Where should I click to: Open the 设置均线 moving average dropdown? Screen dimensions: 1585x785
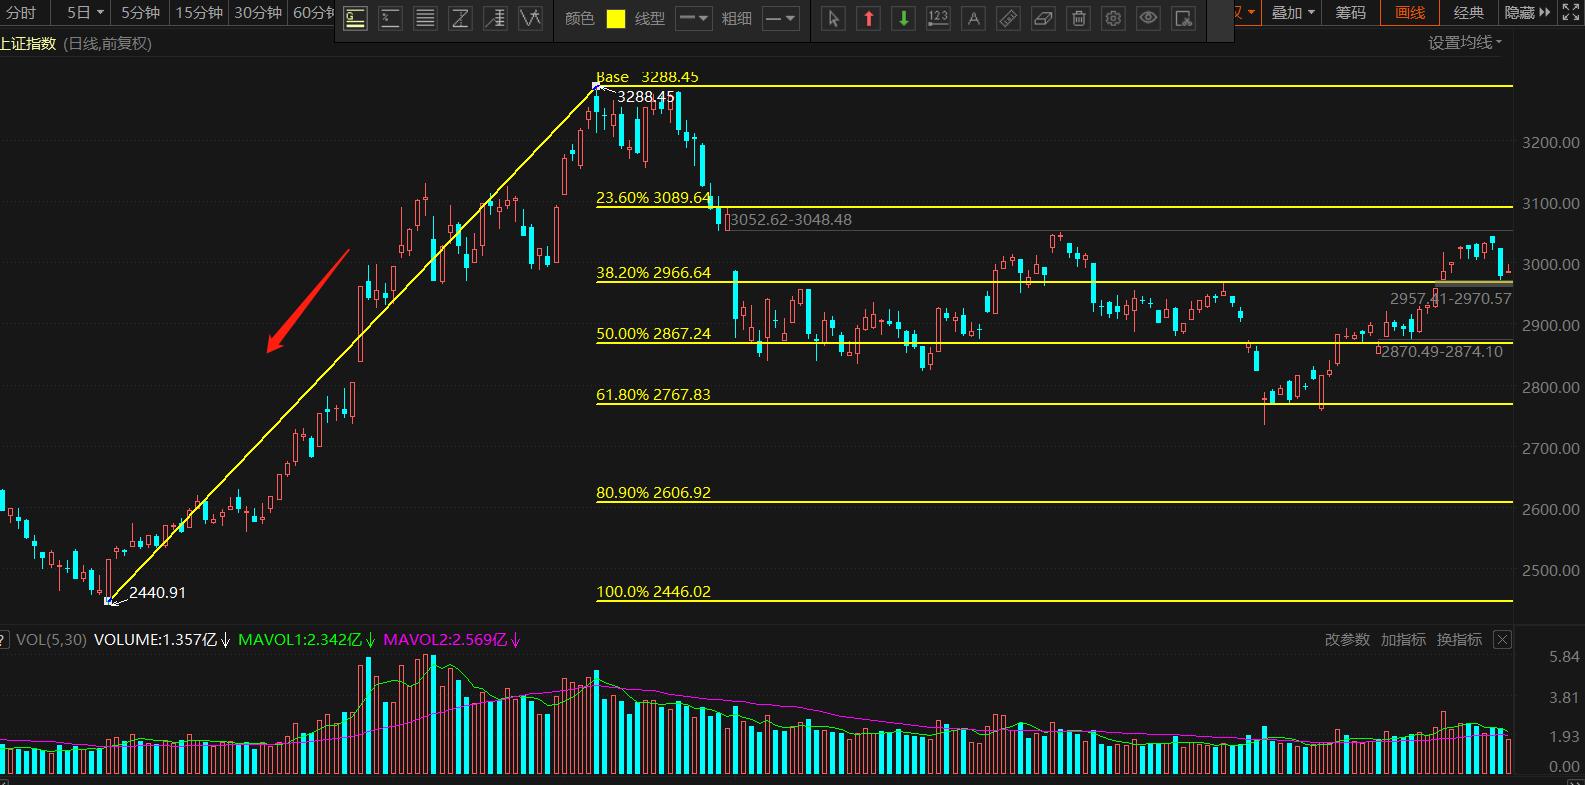pos(1465,42)
